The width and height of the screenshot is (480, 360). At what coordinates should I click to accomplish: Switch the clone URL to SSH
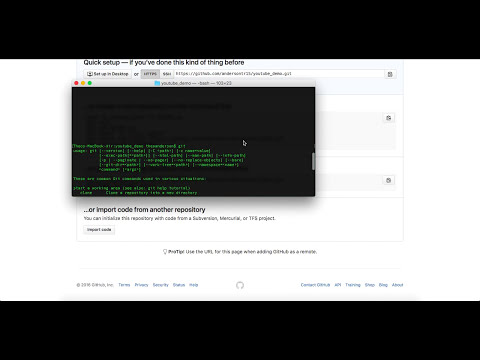coord(167,74)
